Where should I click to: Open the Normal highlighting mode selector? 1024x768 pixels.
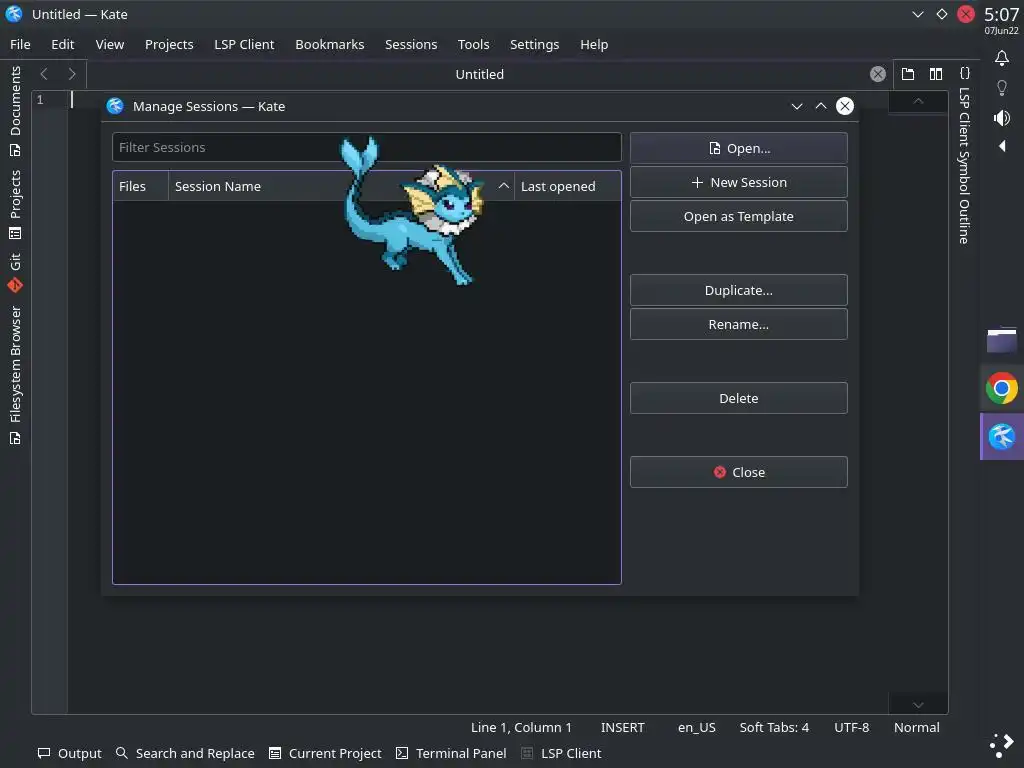pyautogui.click(x=917, y=727)
